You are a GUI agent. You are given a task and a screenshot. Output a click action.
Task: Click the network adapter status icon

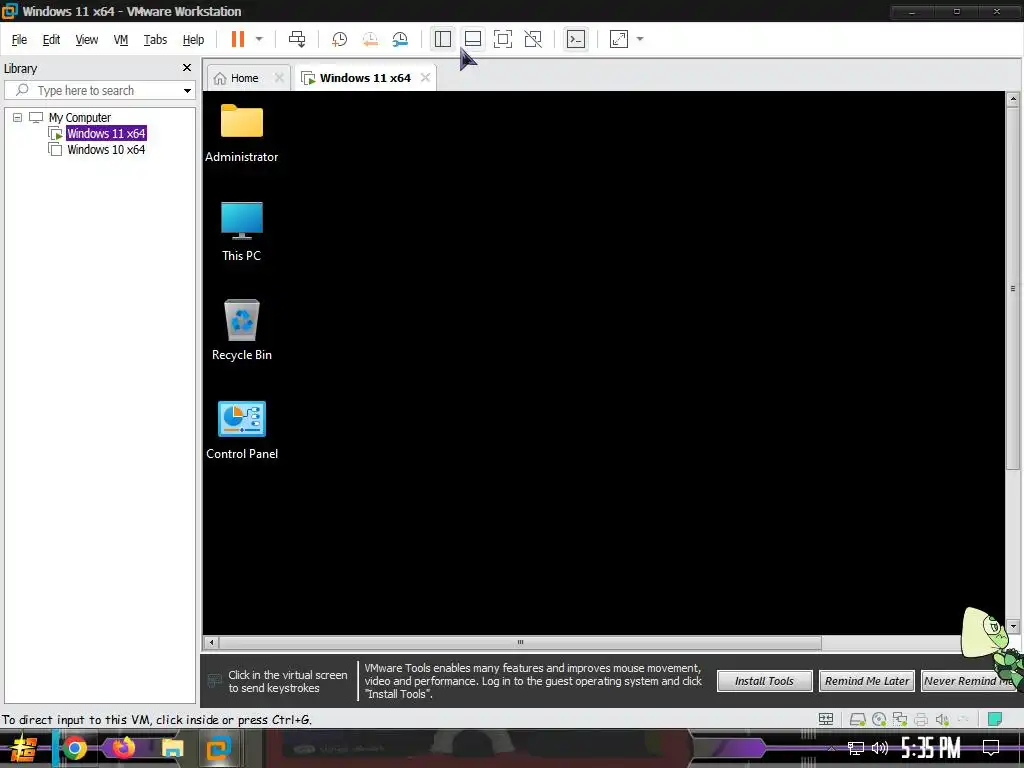tap(900, 719)
